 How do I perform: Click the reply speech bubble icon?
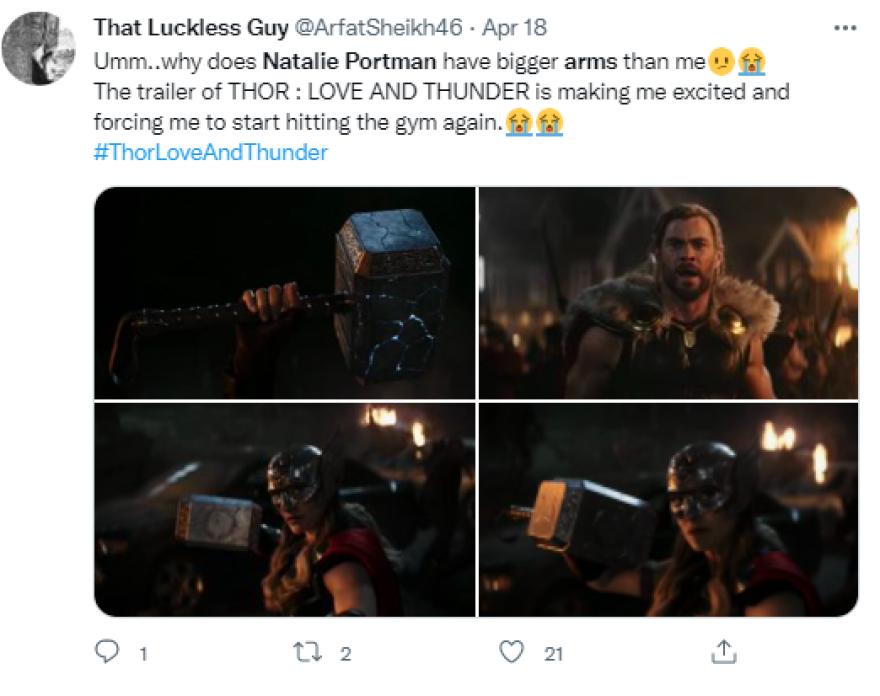click(x=106, y=653)
